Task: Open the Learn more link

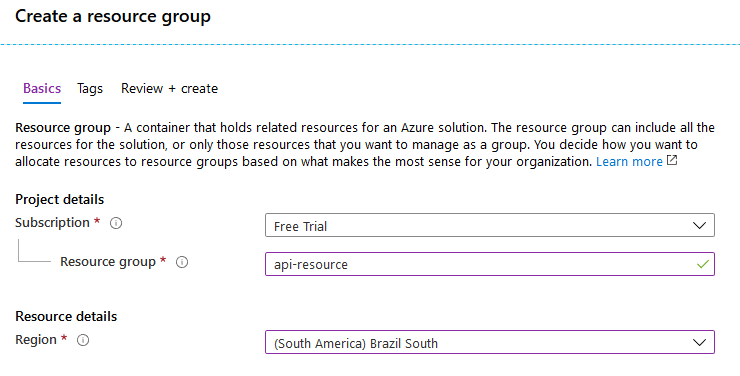Action: pos(629,162)
